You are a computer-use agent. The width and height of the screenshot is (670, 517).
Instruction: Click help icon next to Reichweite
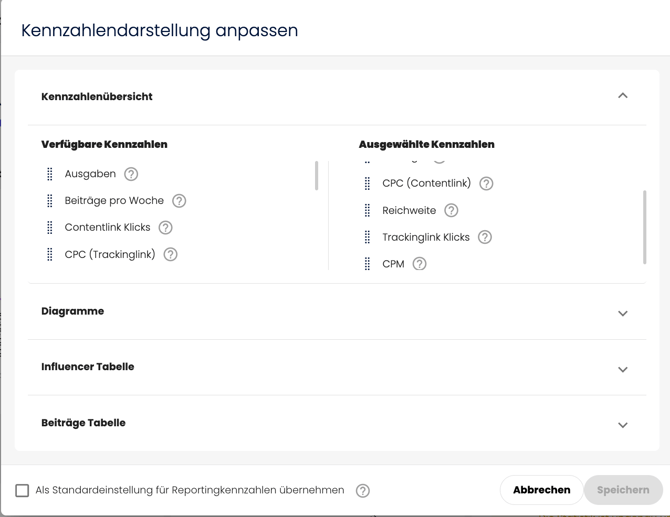point(451,210)
